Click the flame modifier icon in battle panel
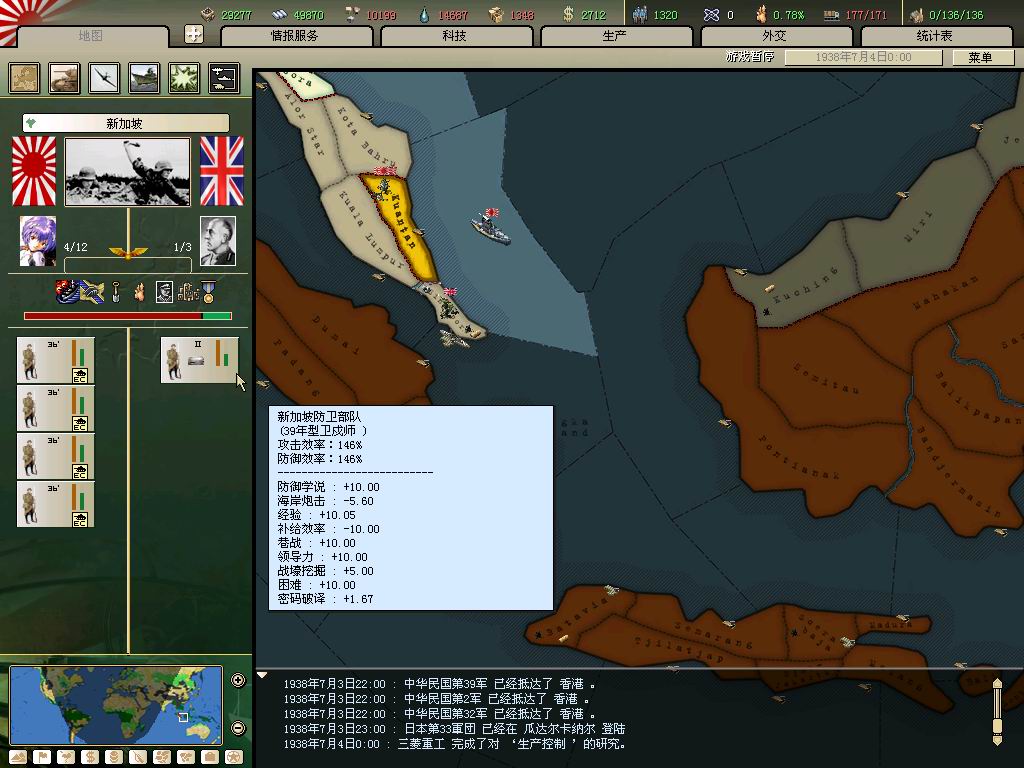 (x=139, y=292)
